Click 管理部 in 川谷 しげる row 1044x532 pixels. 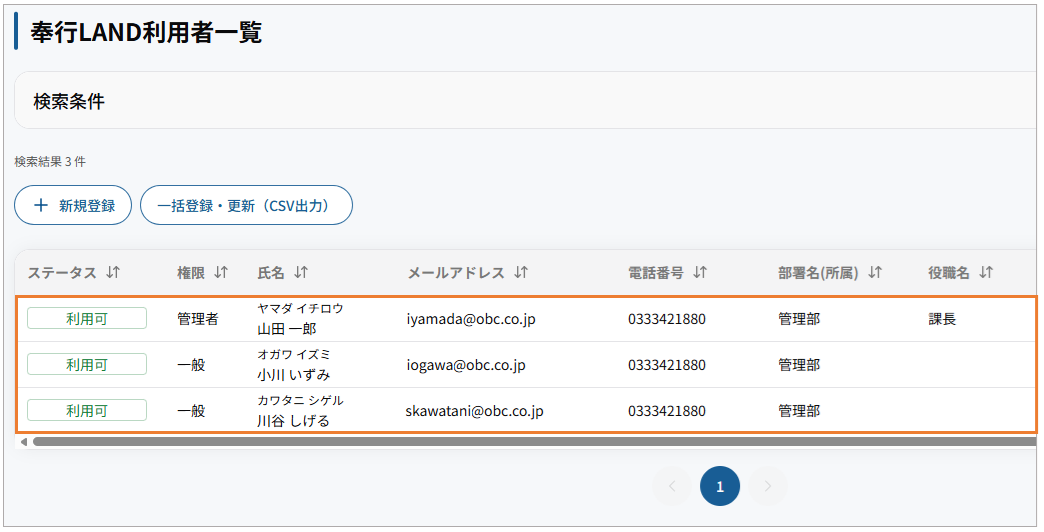799,411
